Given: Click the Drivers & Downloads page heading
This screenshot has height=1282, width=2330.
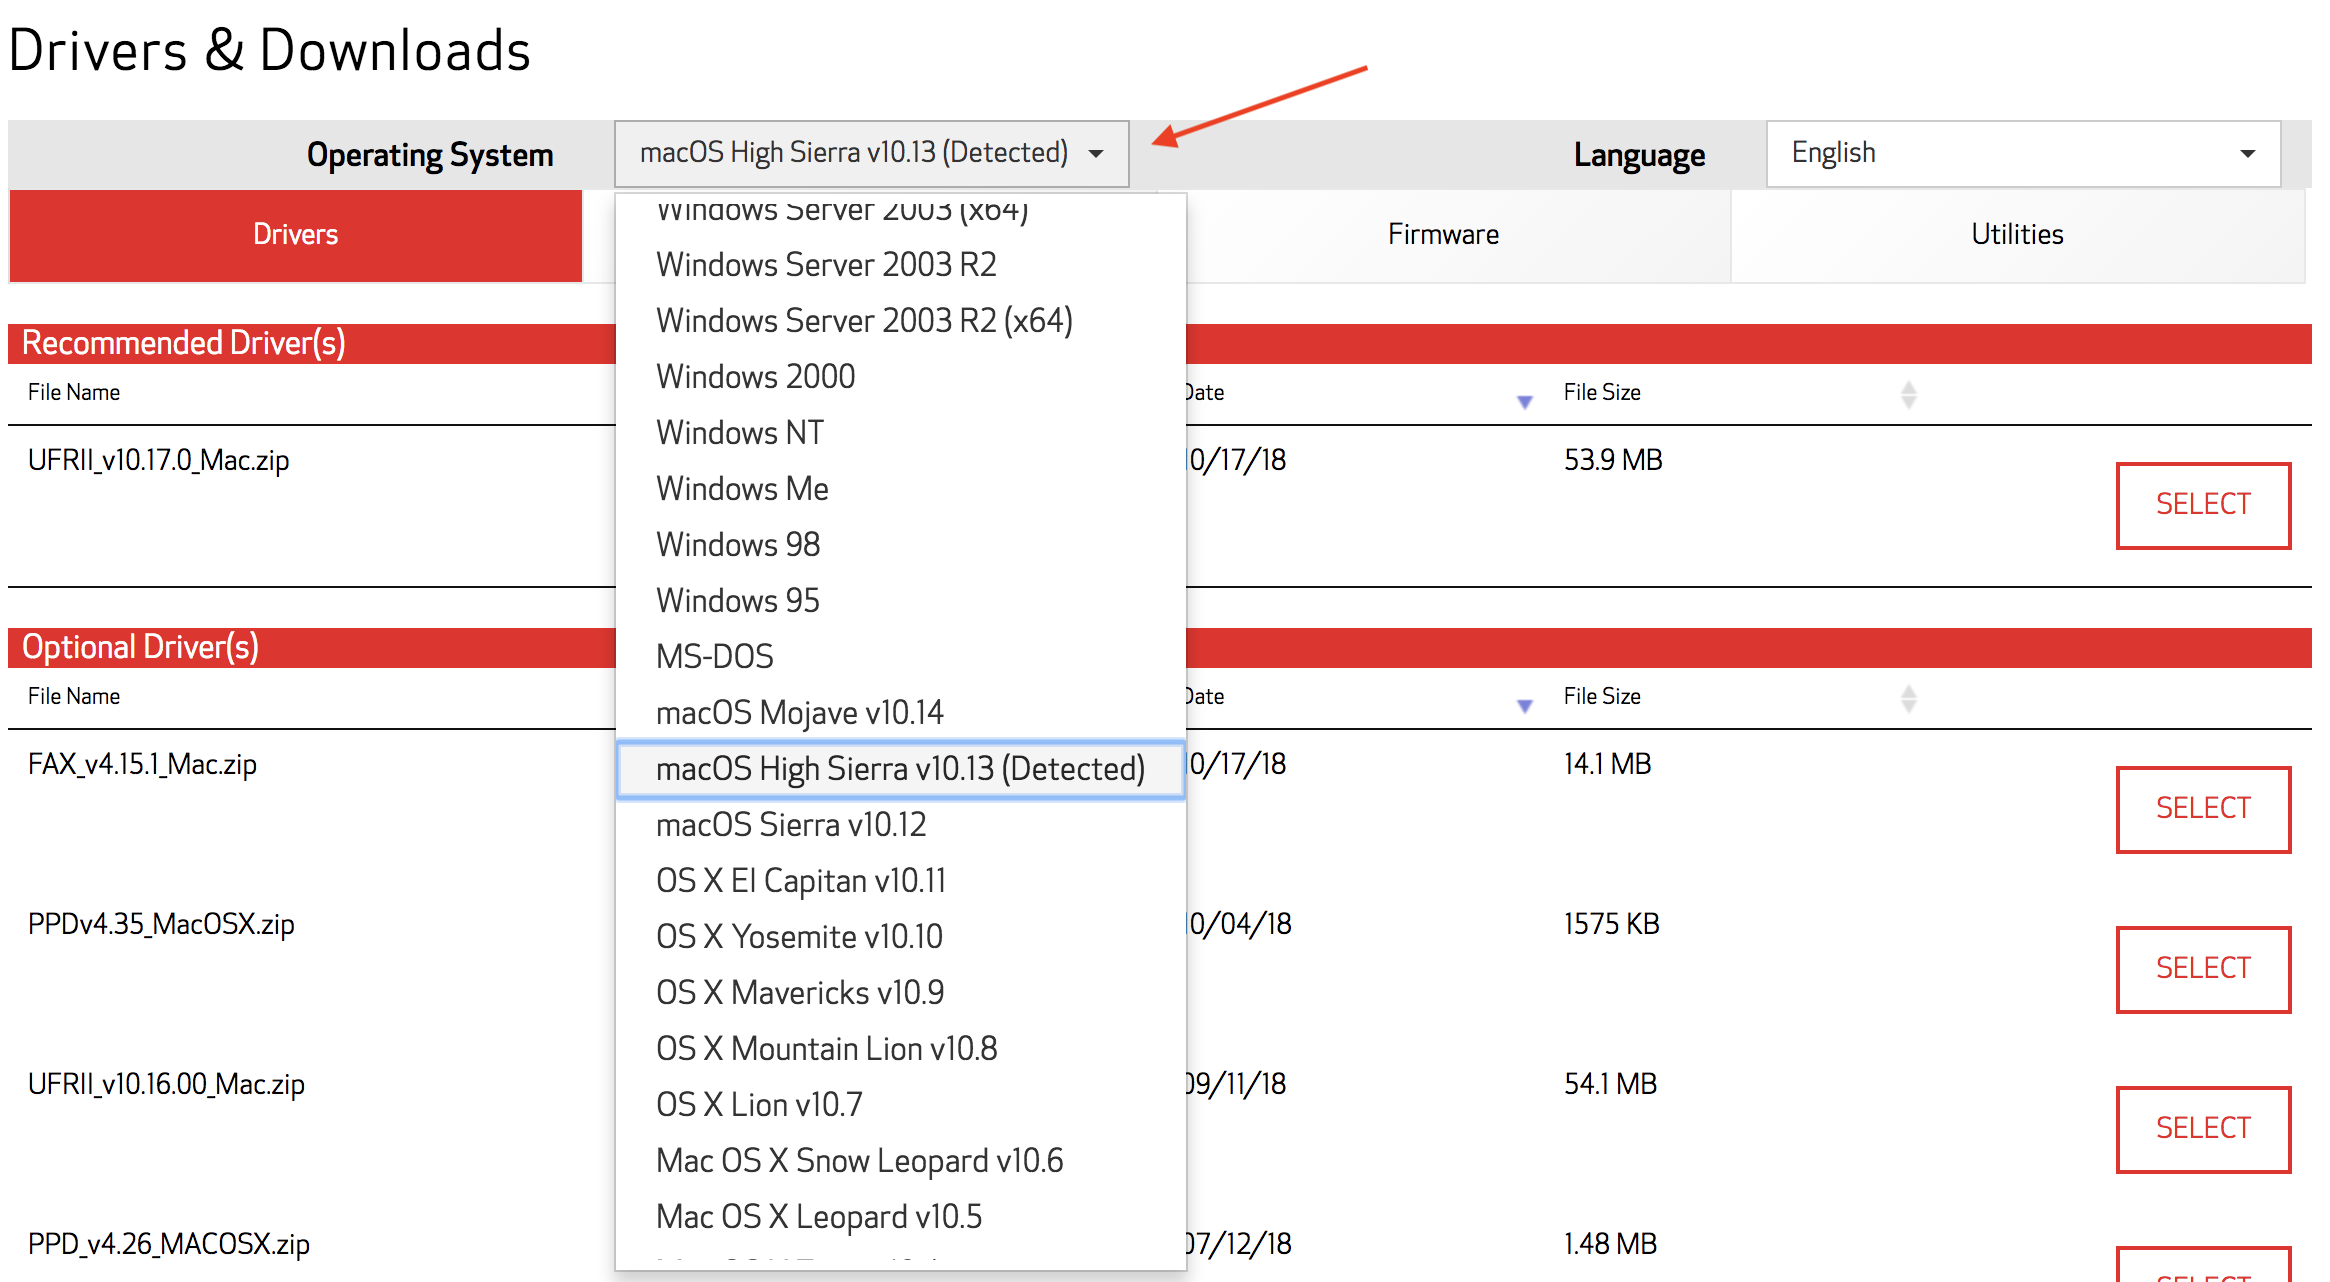Looking at the screenshot, I should click(269, 50).
